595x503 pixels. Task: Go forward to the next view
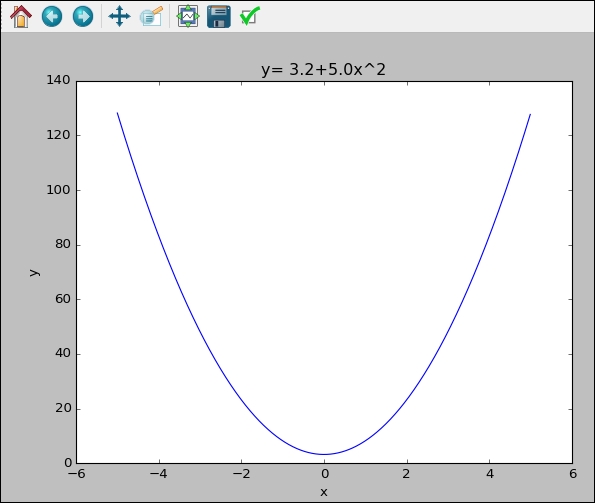coord(83,16)
